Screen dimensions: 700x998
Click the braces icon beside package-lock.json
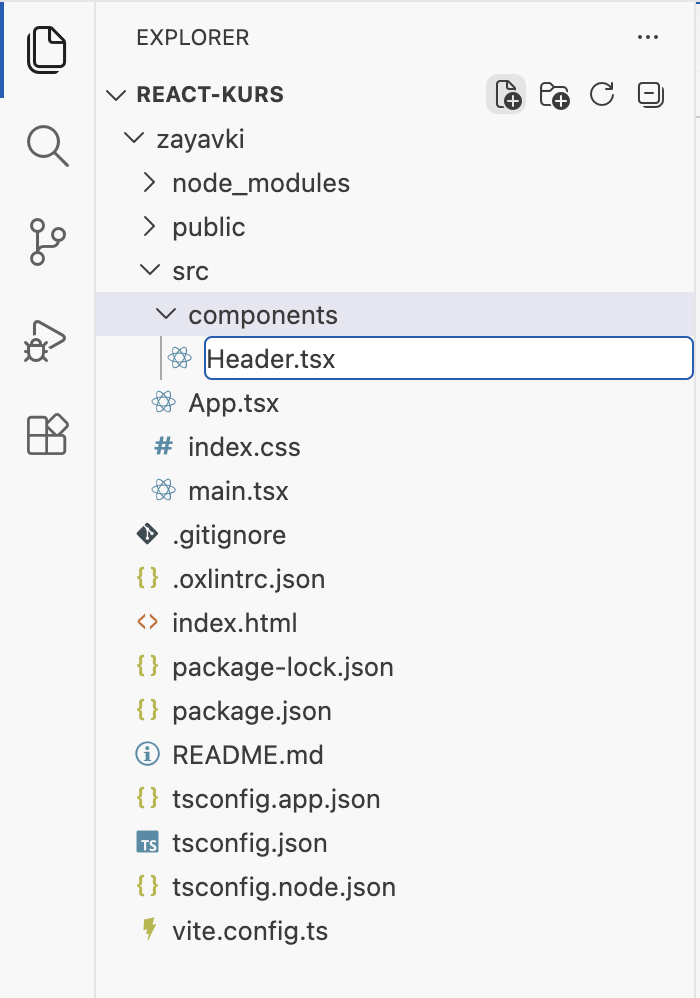[x=147, y=666]
